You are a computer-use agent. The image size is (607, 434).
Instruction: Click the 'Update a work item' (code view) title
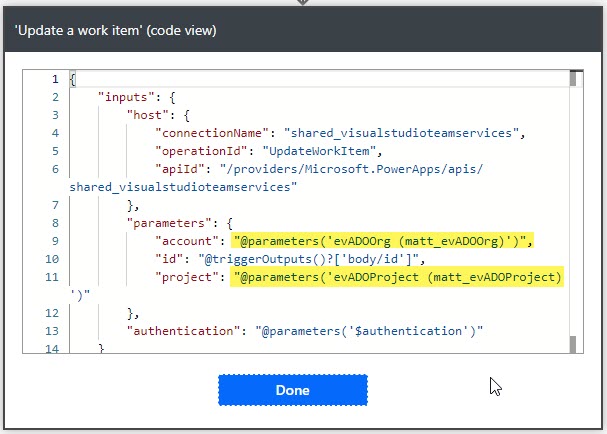coord(115,30)
